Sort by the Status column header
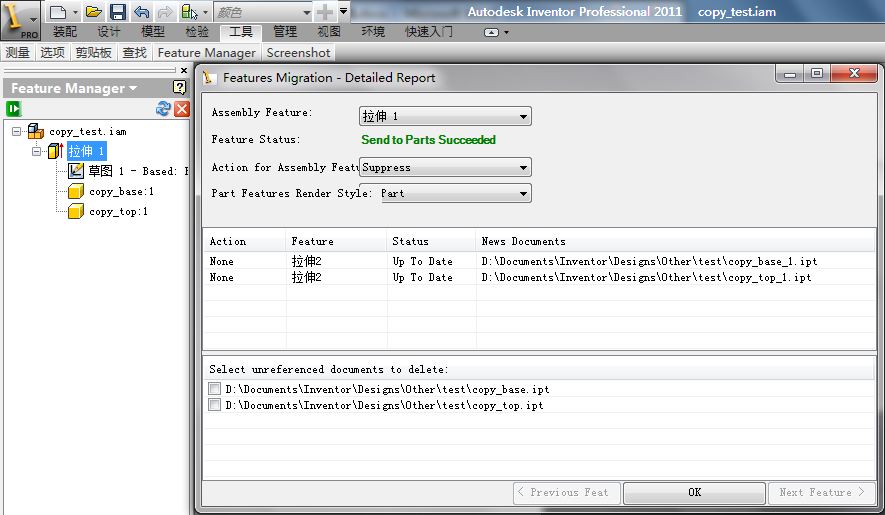 pos(432,241)
